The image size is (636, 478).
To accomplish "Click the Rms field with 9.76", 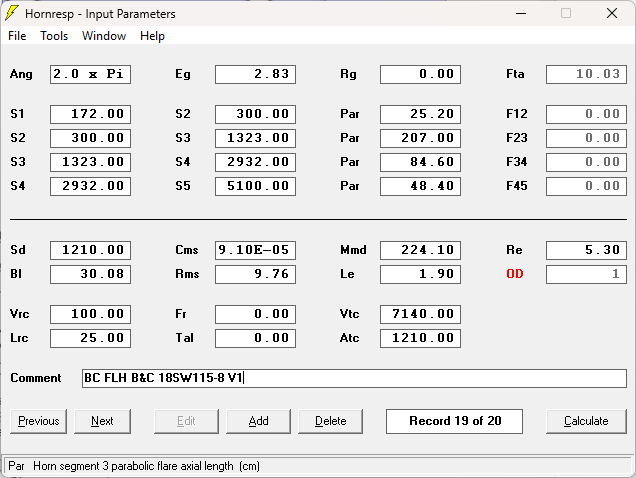I will (x=256, y=274).
